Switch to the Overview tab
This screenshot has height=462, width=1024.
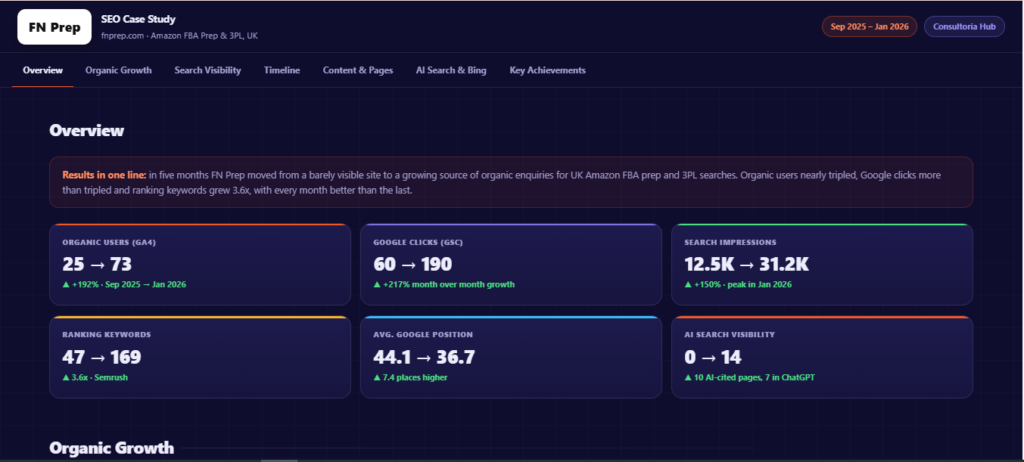[x=42, y=70]
